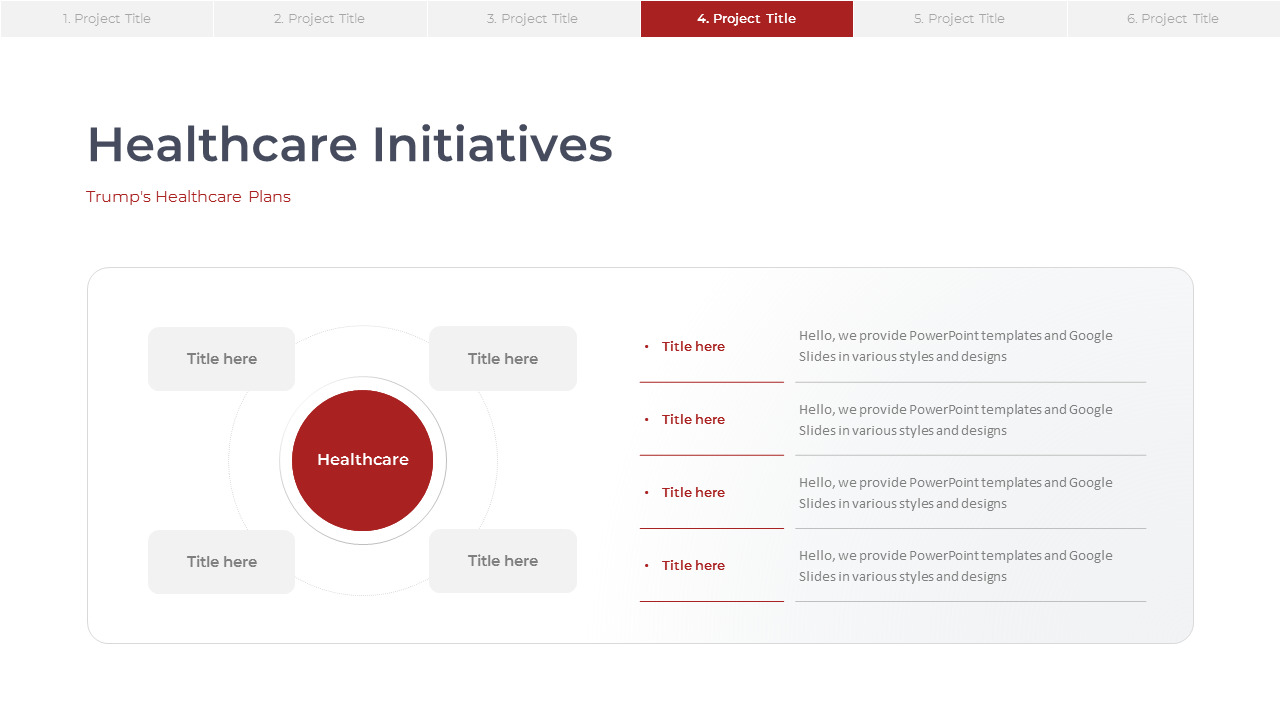Click the third red Title here list item
Screen dimensions: 1280x720
pyautogui.click(x=693, y=493)
